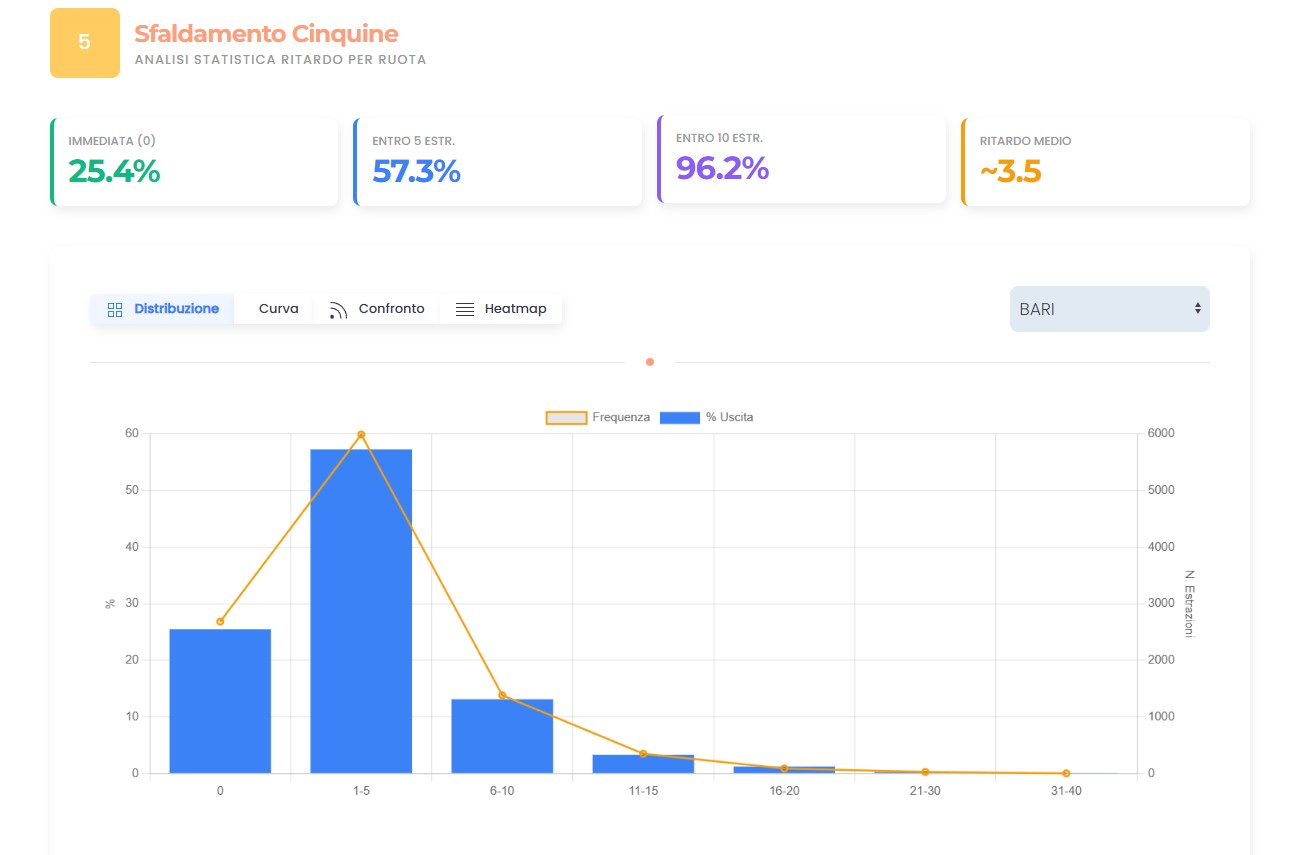
Task: Click the Sfaldamento Cinquine heading
Action: coord(266,34)
